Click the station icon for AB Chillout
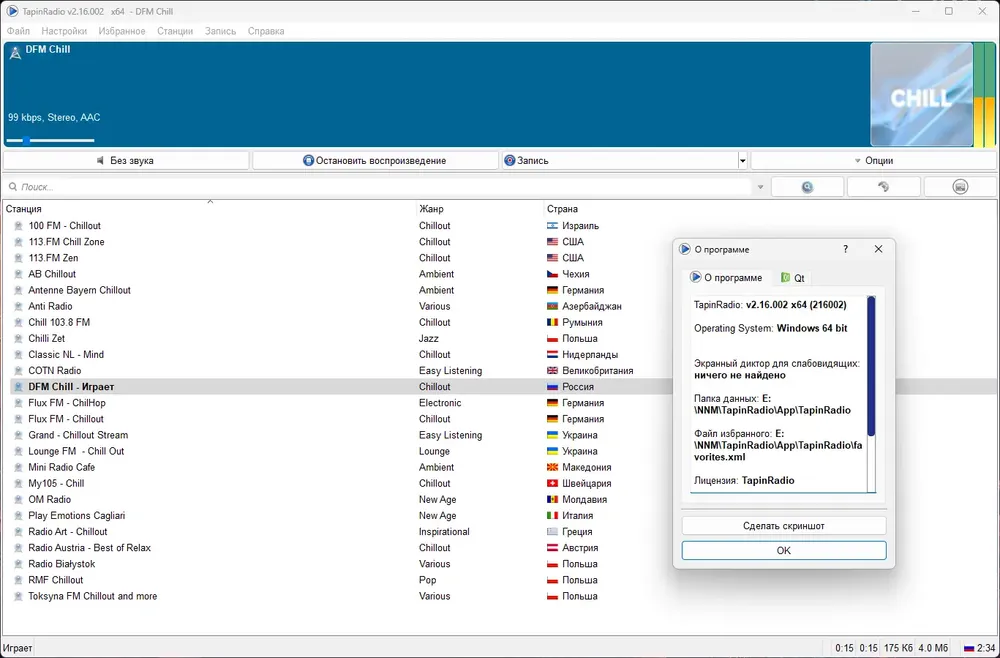 click(18, 274)
